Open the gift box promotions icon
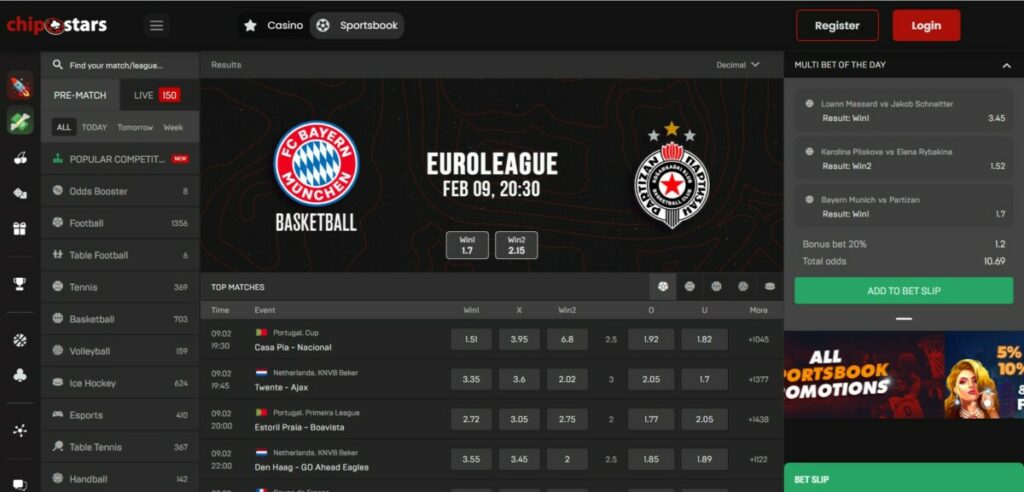The image size is (1024, 492). (x=20, y=229)
